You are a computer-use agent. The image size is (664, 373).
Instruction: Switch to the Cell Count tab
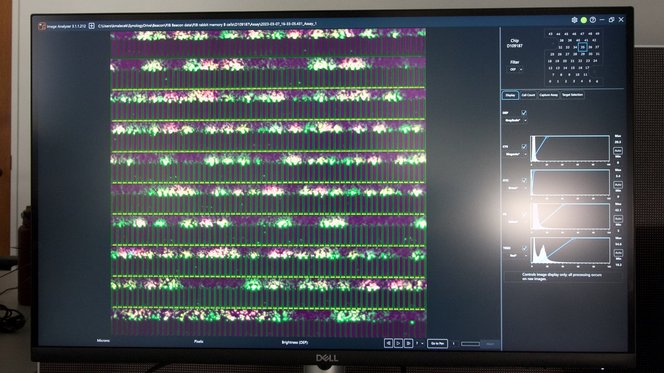click(528, 95)
